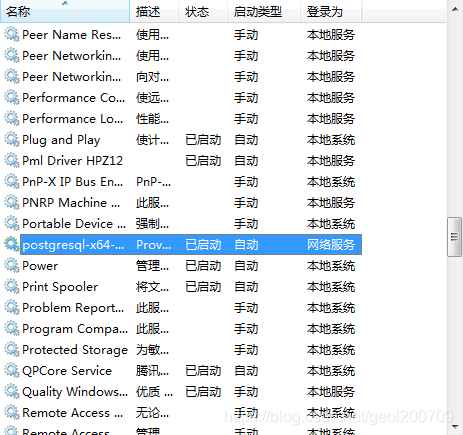Click 自动 startup type in Power row
Image resolution: width=463 pixels, height=435 pixels.
246,266
